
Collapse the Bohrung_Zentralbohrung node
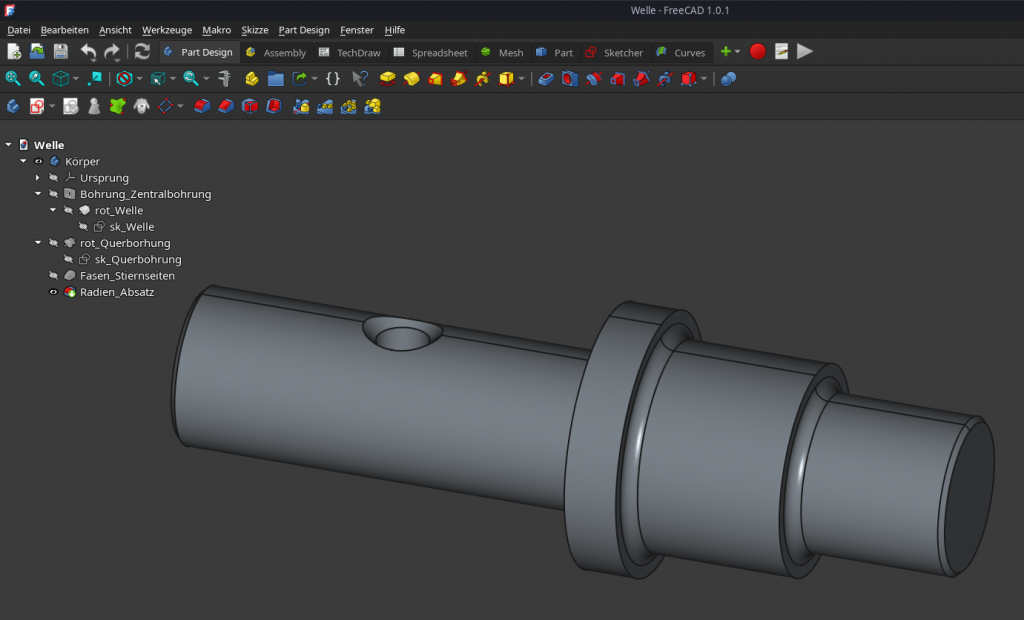click(38, 194)
